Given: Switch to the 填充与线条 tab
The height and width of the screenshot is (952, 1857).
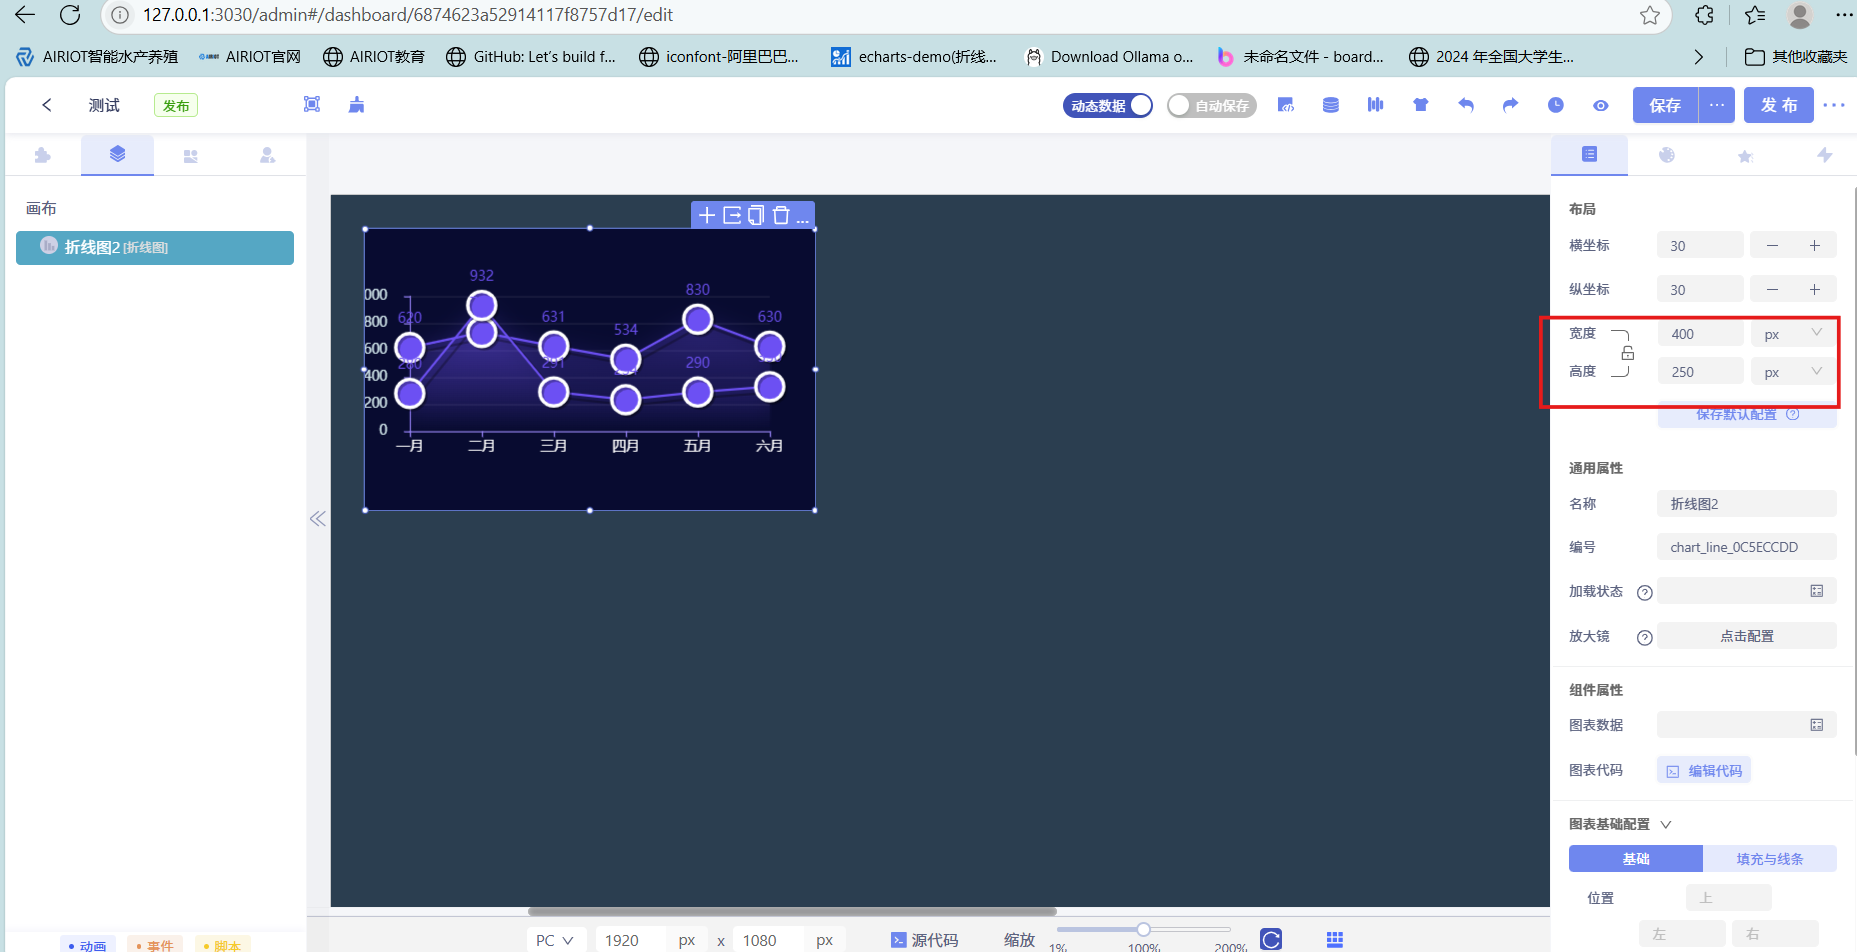Looking at the screenshot, I should (x=1769, y=859).
